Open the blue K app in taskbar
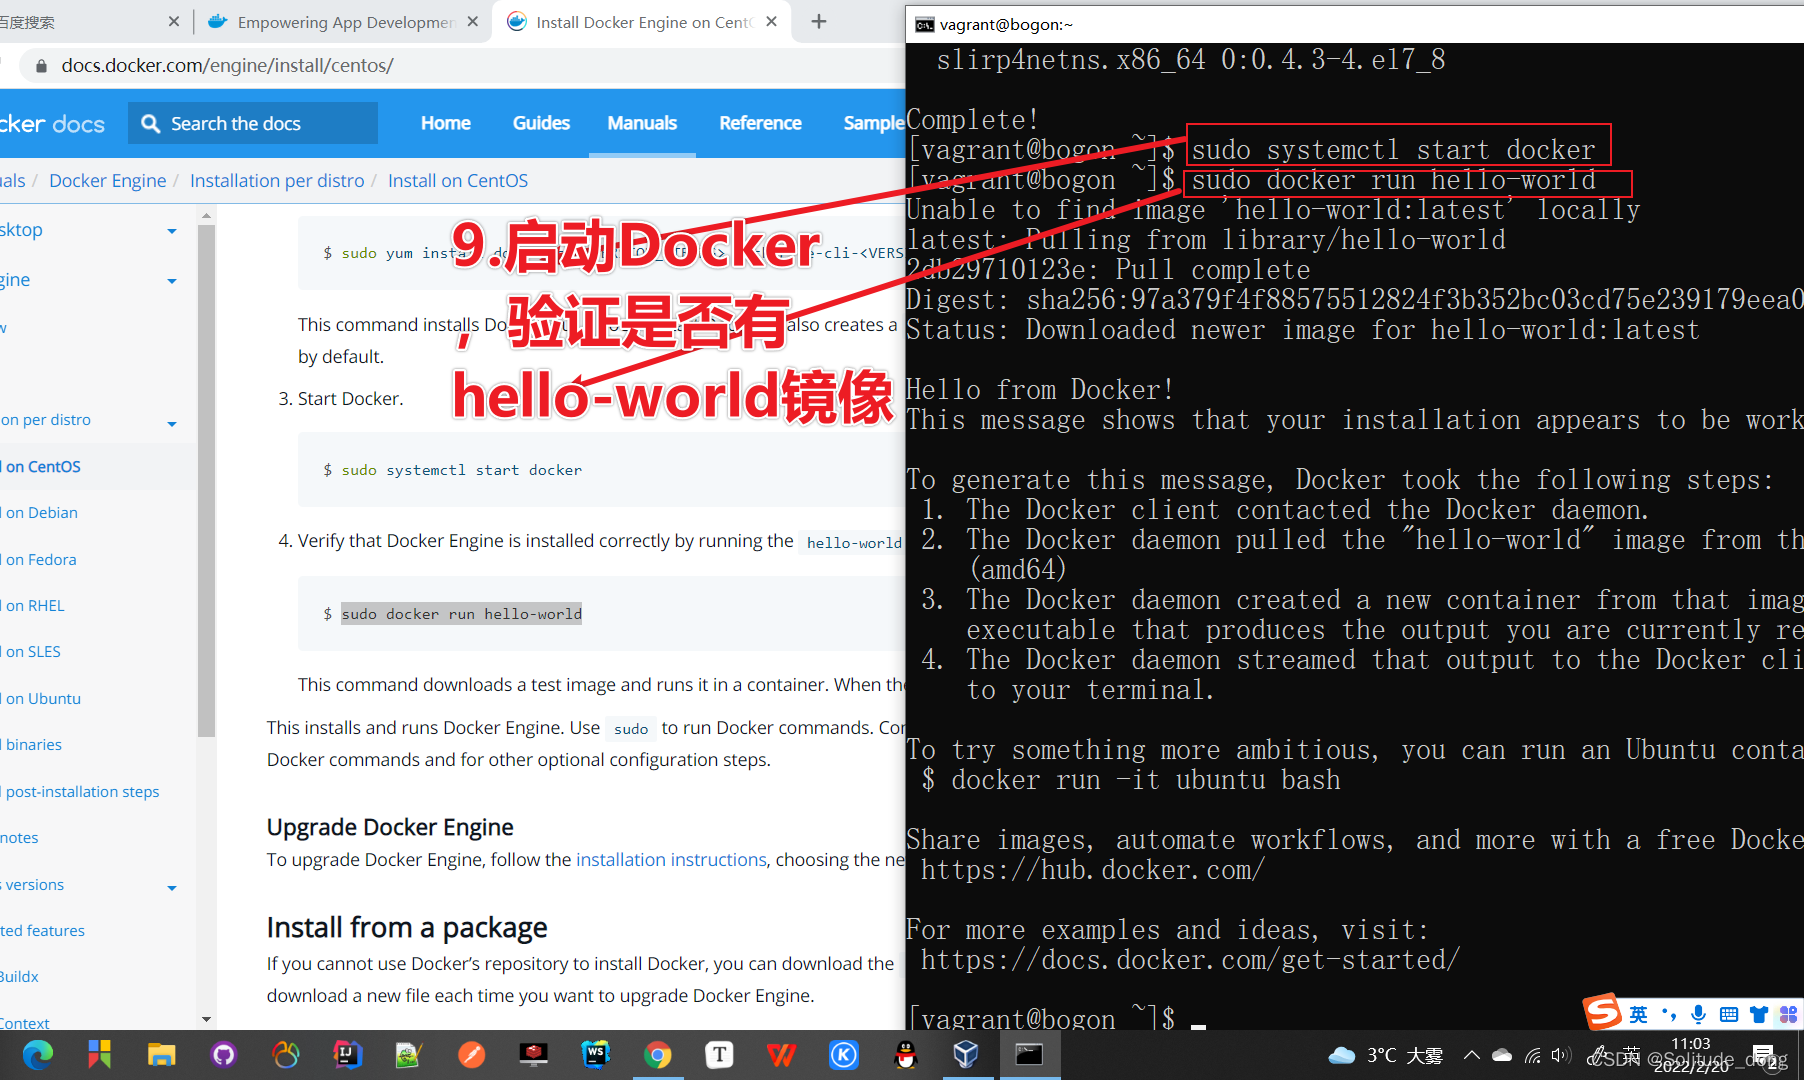This screenshot has height=1080, width=1804. pos(843,1055)
